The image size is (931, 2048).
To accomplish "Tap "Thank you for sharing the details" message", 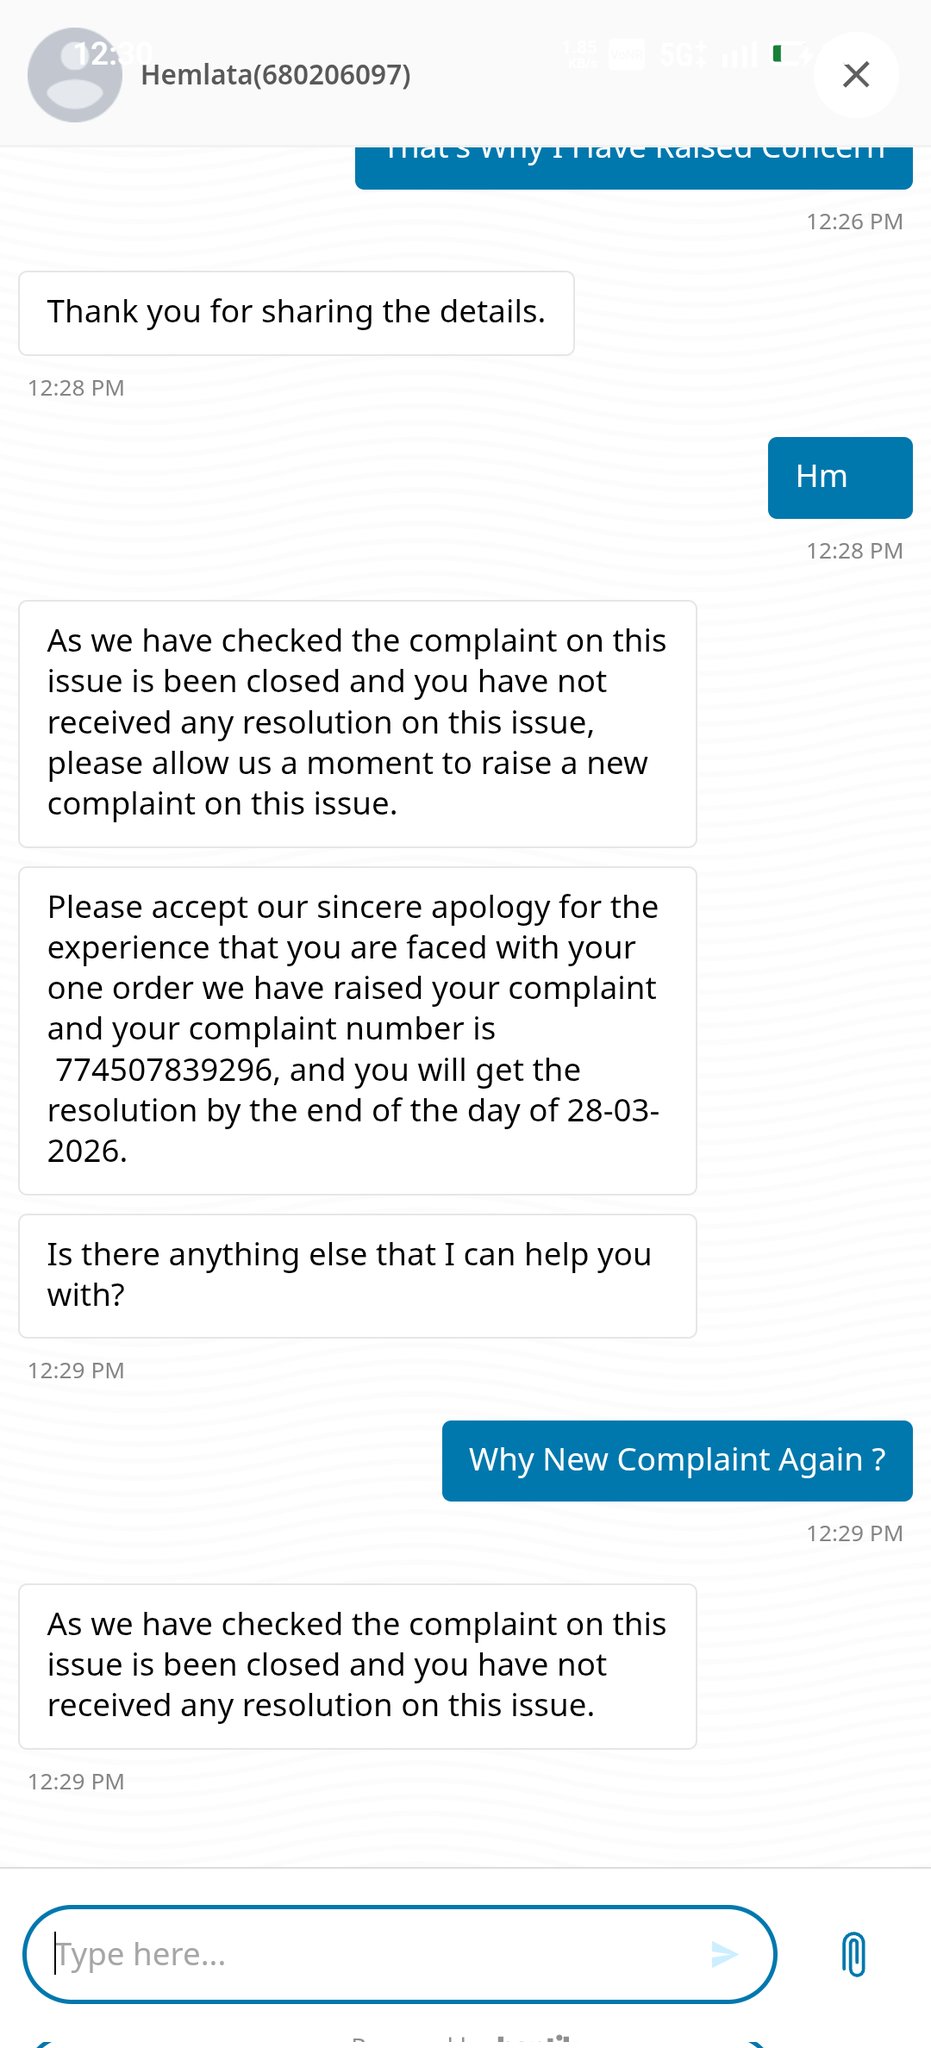I will click(296, 313).
